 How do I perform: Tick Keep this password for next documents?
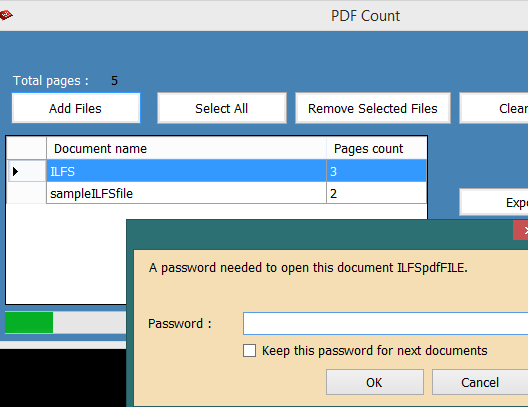(250, 350)
